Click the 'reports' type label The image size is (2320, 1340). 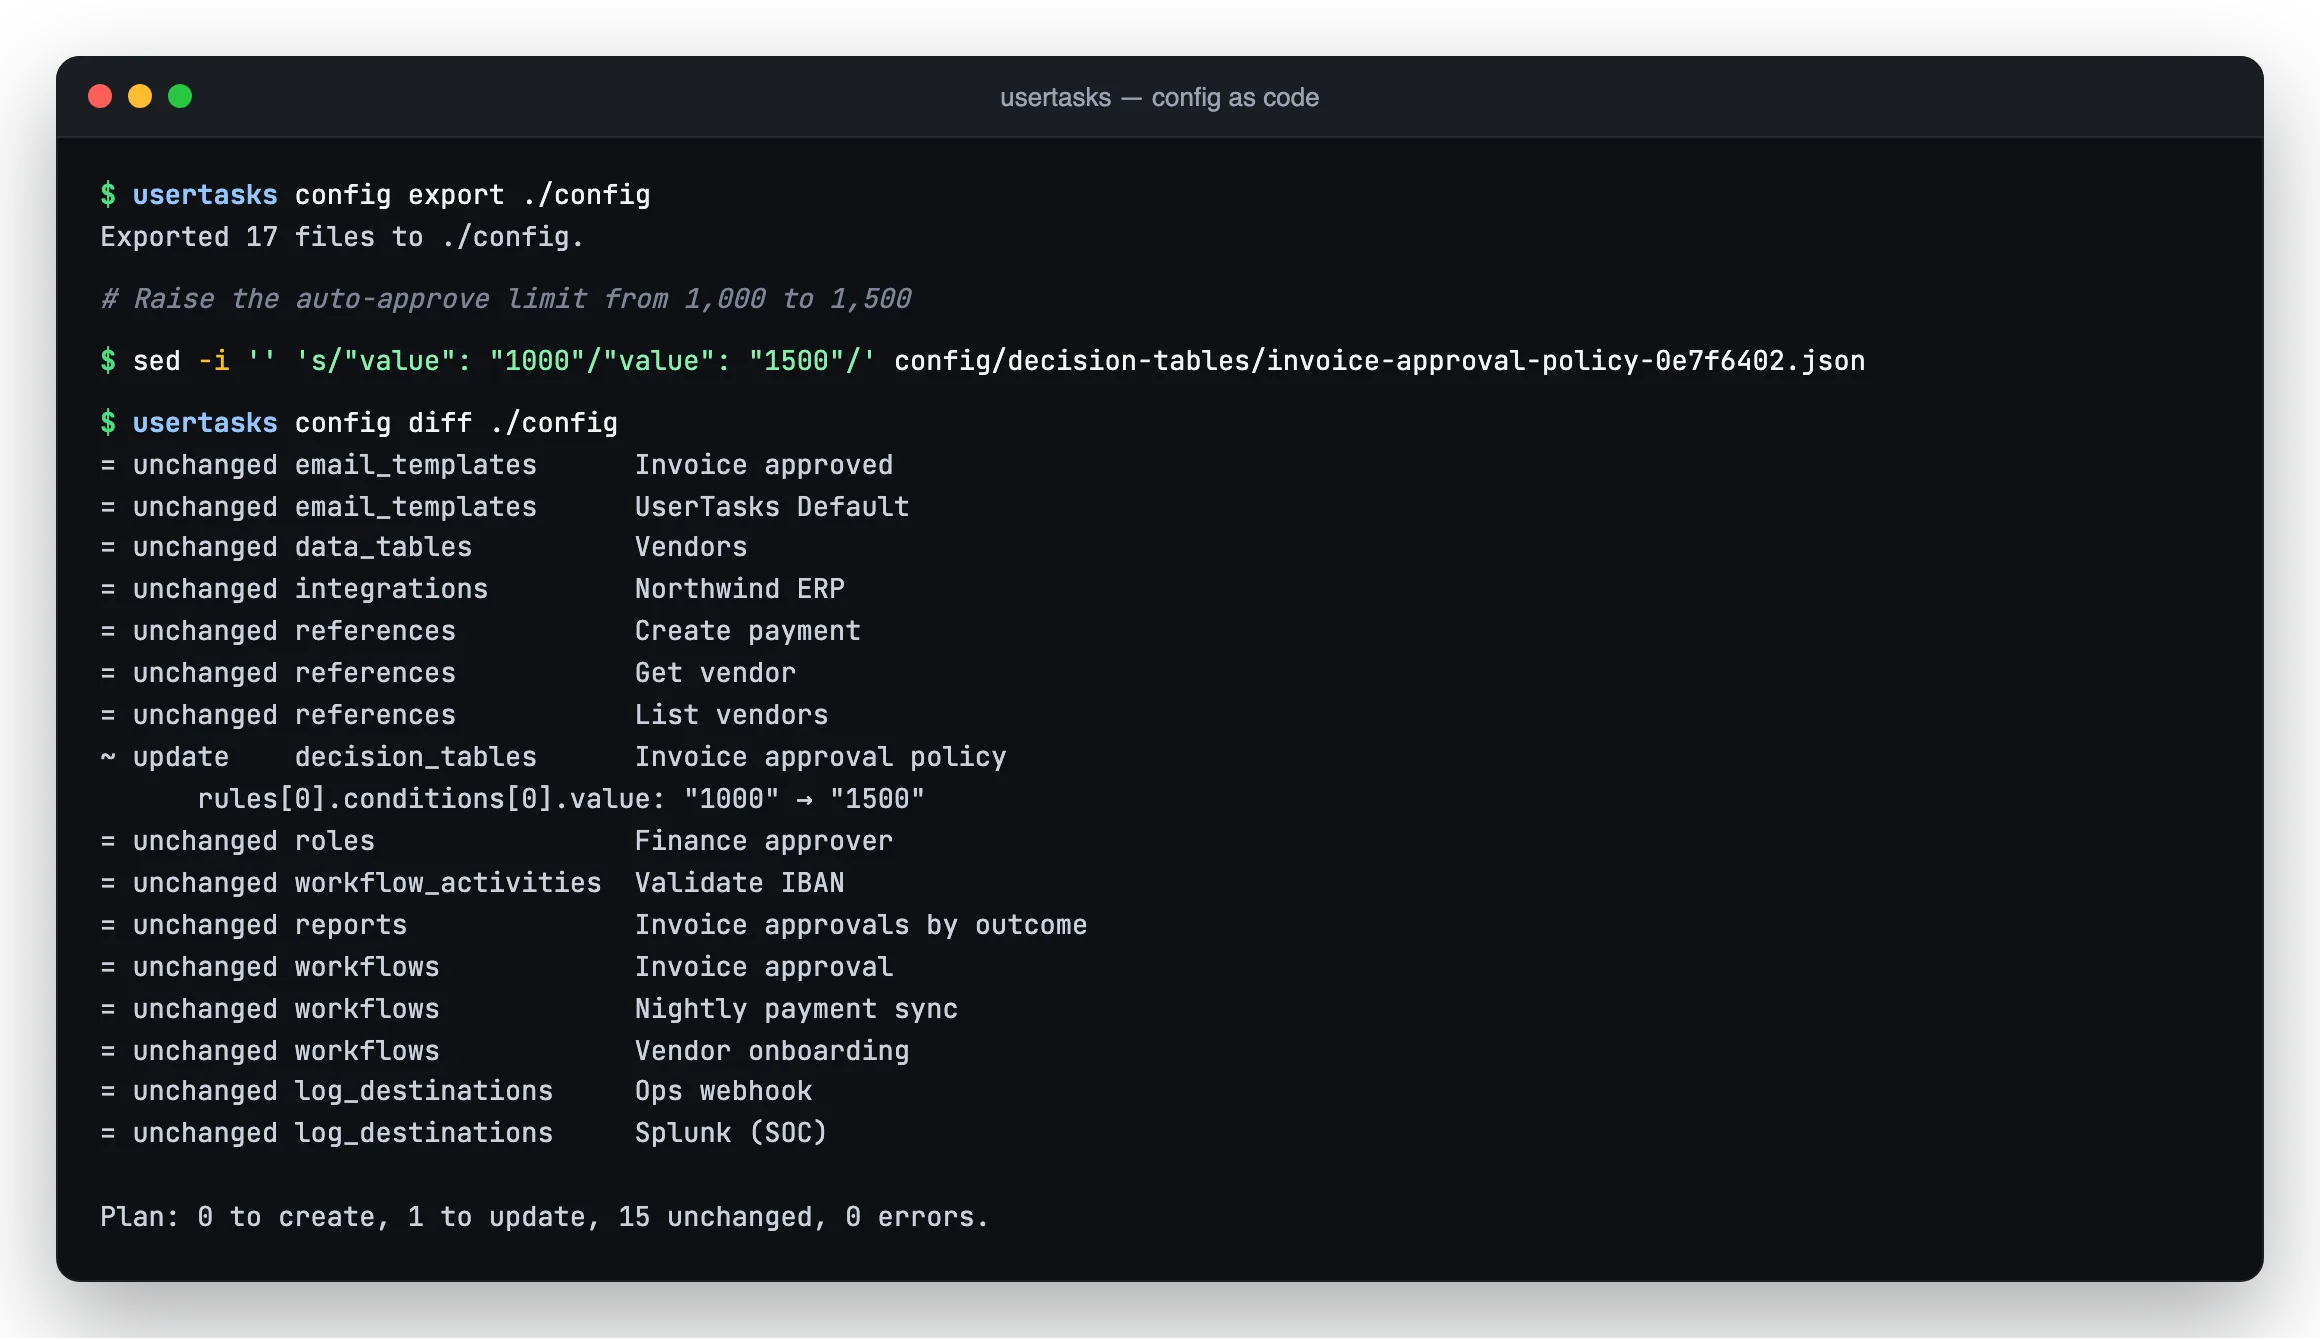351,924
